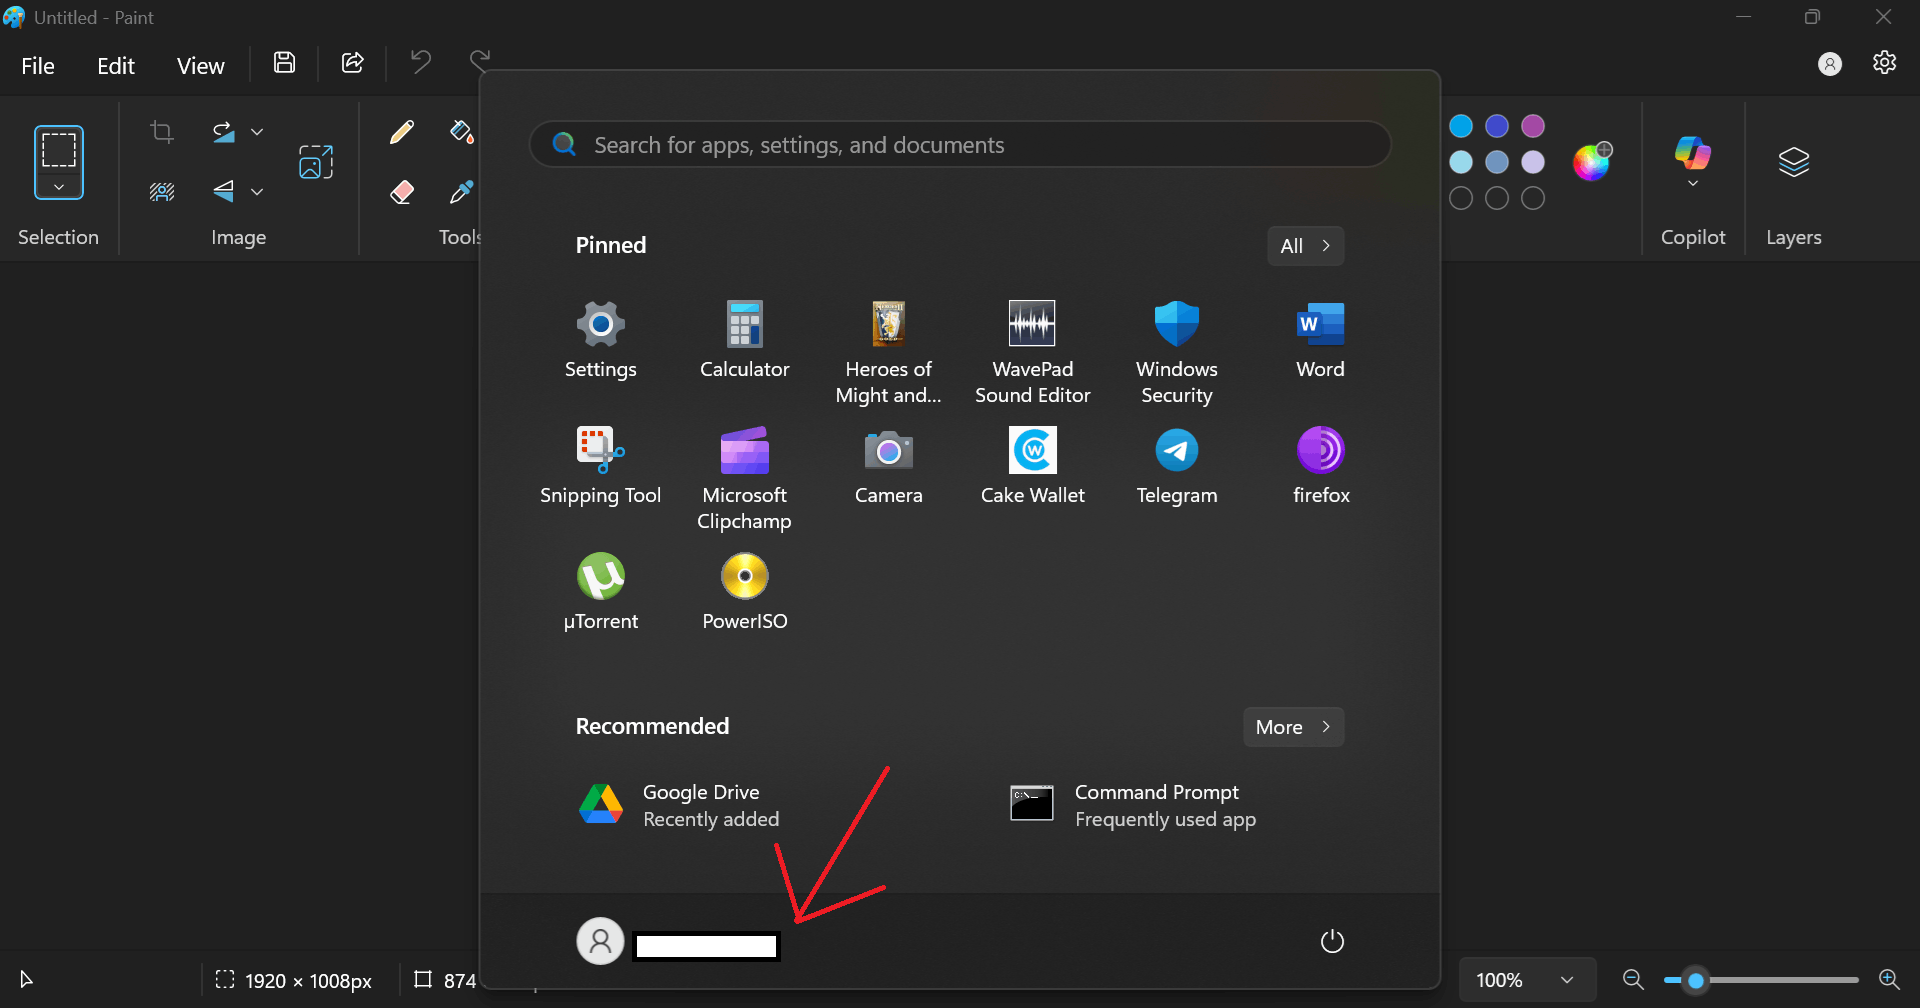1920x1008 pixels.
Task: Open the Resize image tool
Action: pos(315,161)
